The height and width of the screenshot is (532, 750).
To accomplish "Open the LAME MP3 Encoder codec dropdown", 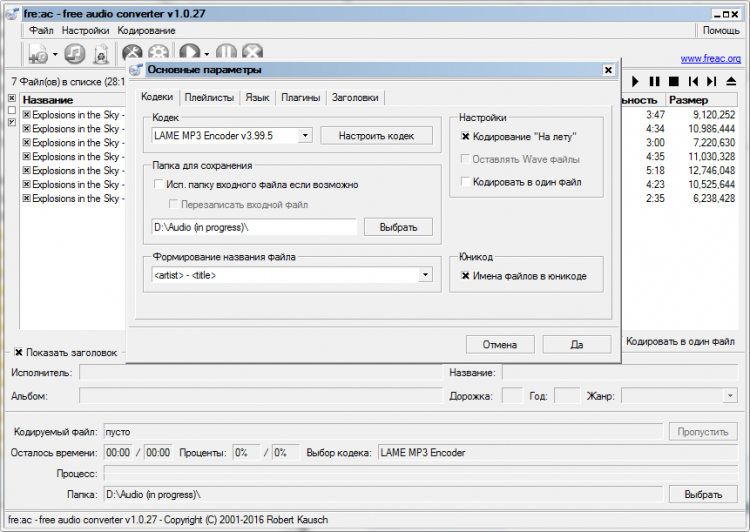I will click(x=305, y=136).
